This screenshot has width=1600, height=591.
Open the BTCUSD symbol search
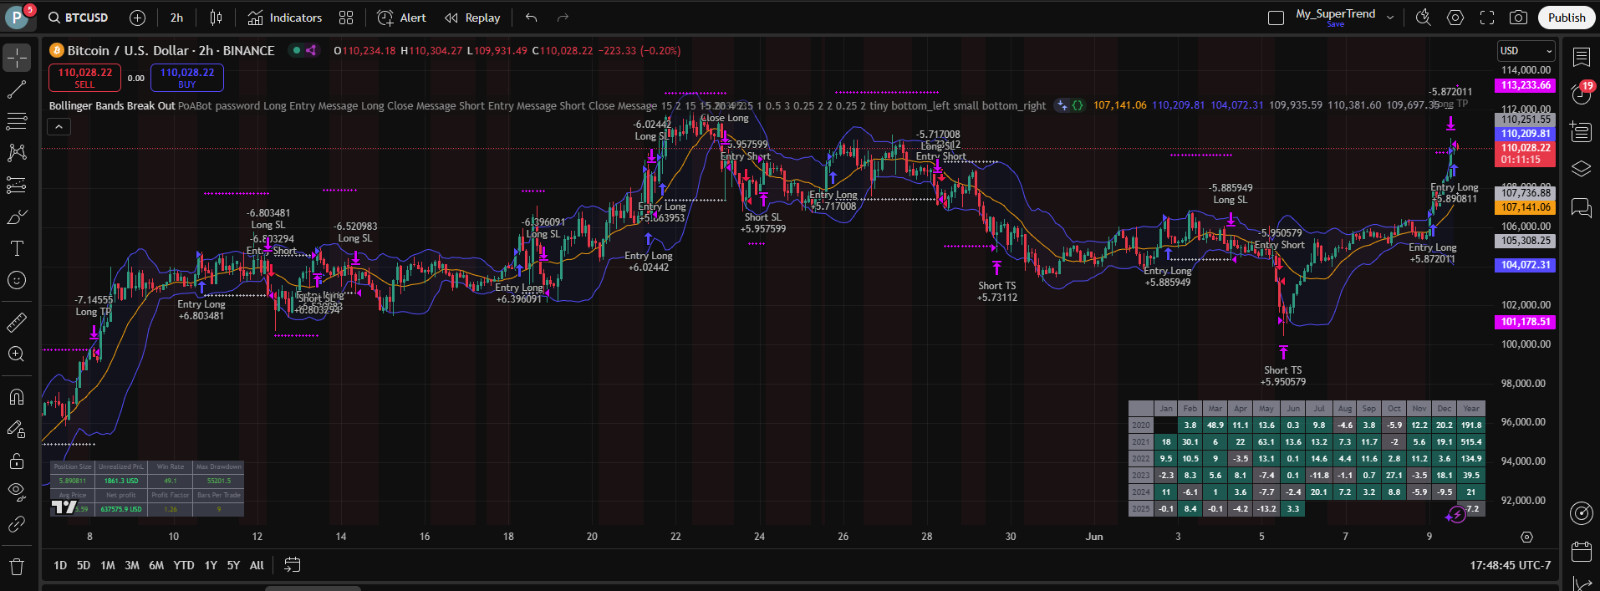pos(78,17)
